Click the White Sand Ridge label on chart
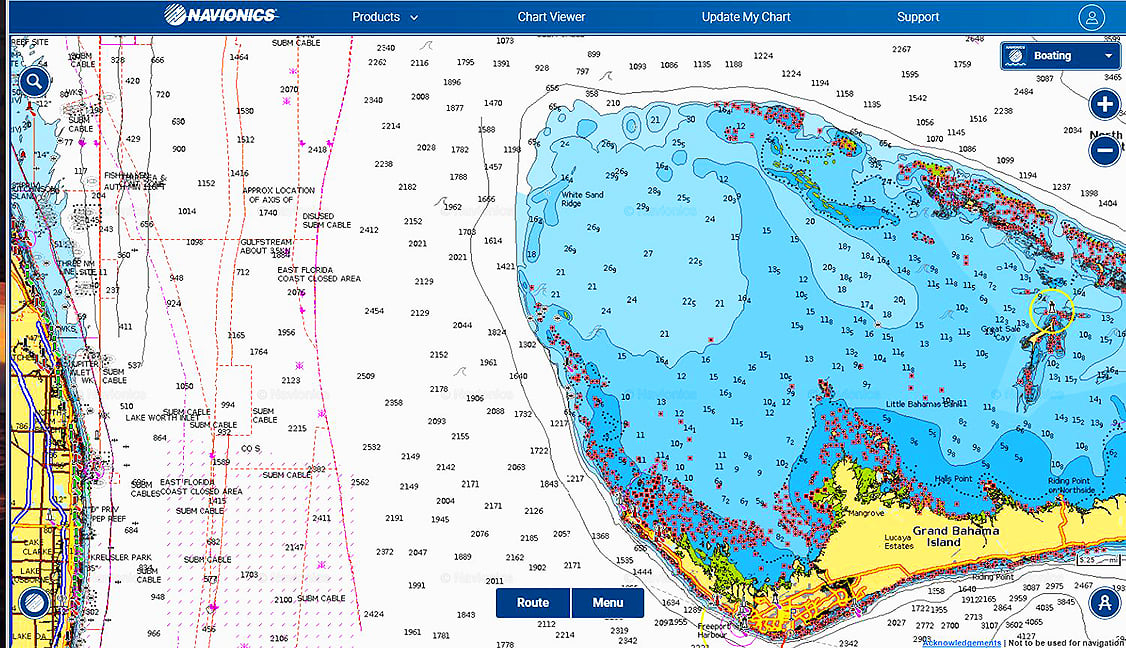This screenshot has height=648, width=1126. [584, 199]
